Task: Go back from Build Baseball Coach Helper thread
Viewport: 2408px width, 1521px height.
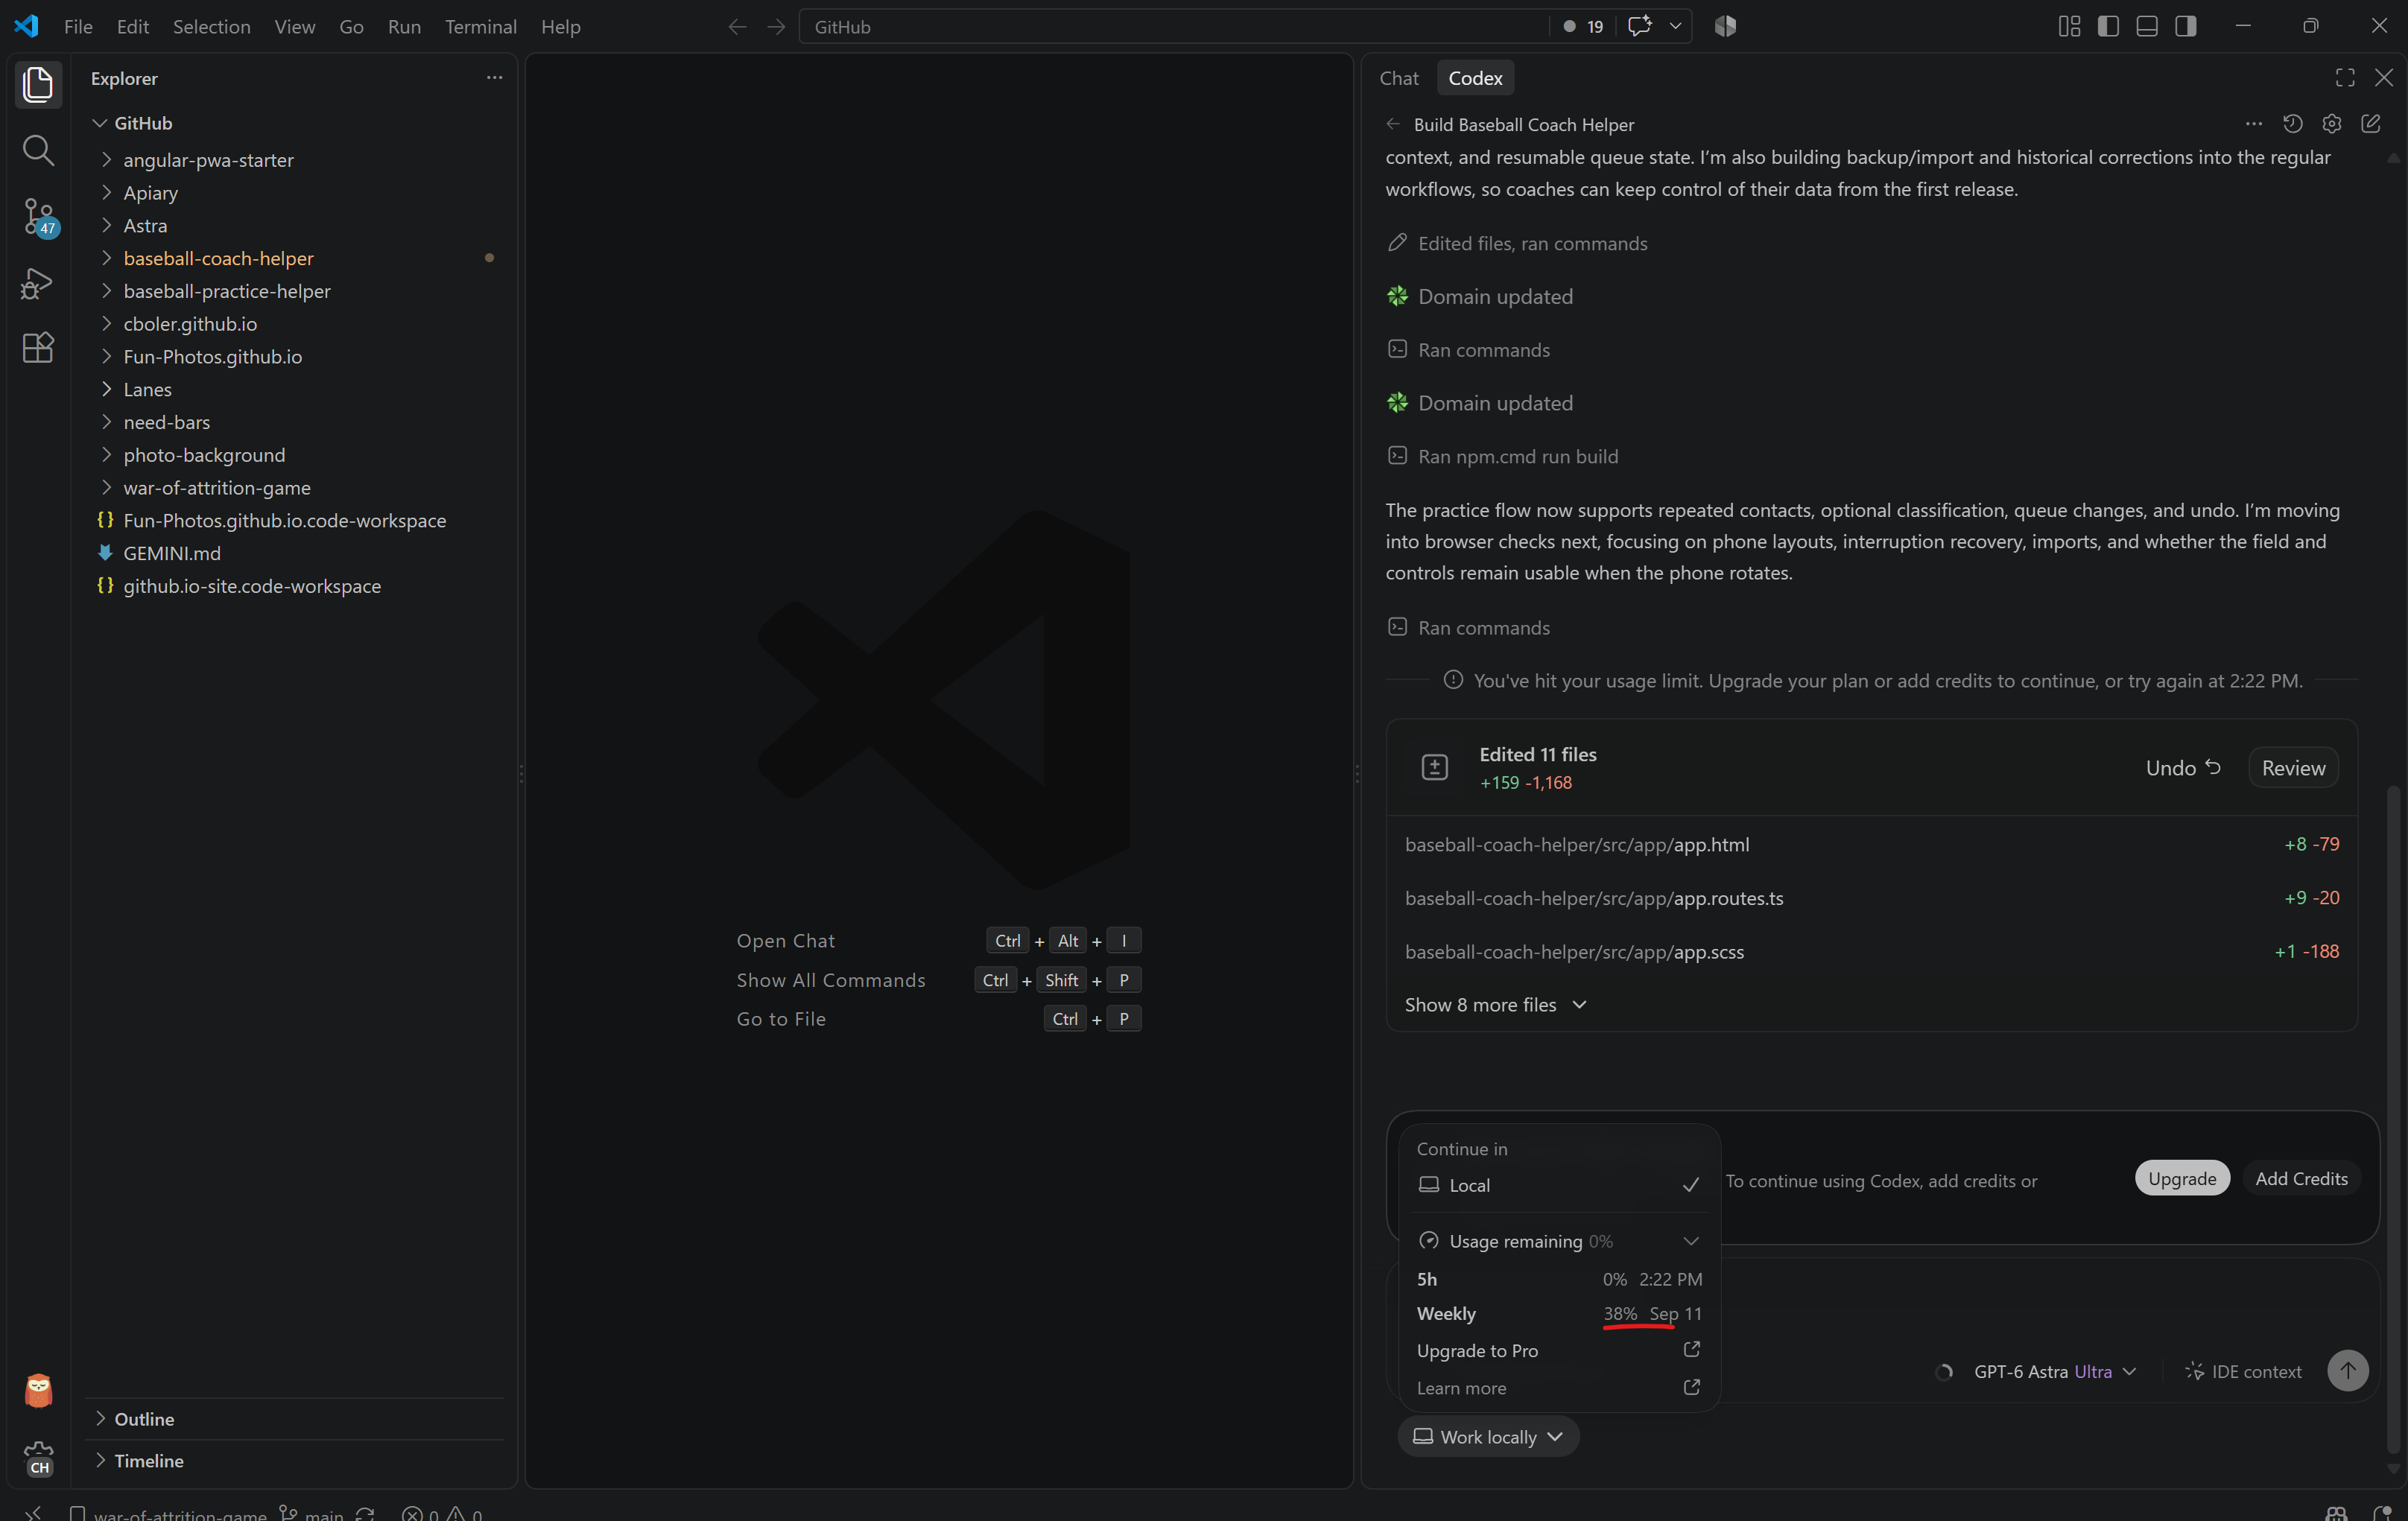Action: tap(1393, 124)
